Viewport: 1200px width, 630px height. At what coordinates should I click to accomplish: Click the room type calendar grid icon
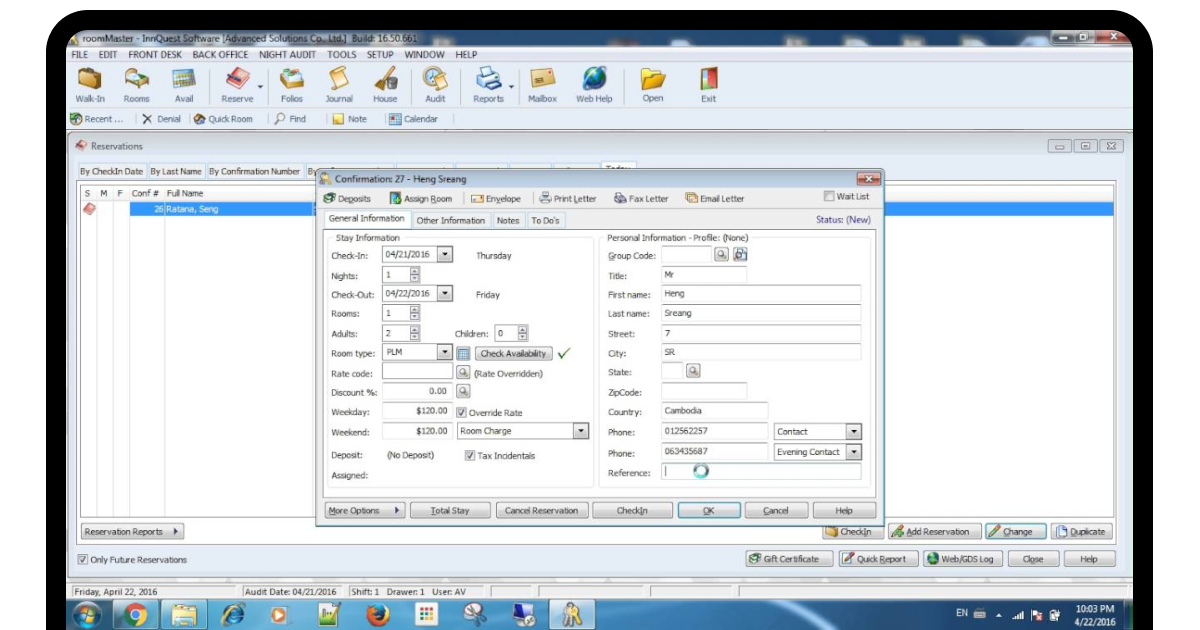[463, 353]
